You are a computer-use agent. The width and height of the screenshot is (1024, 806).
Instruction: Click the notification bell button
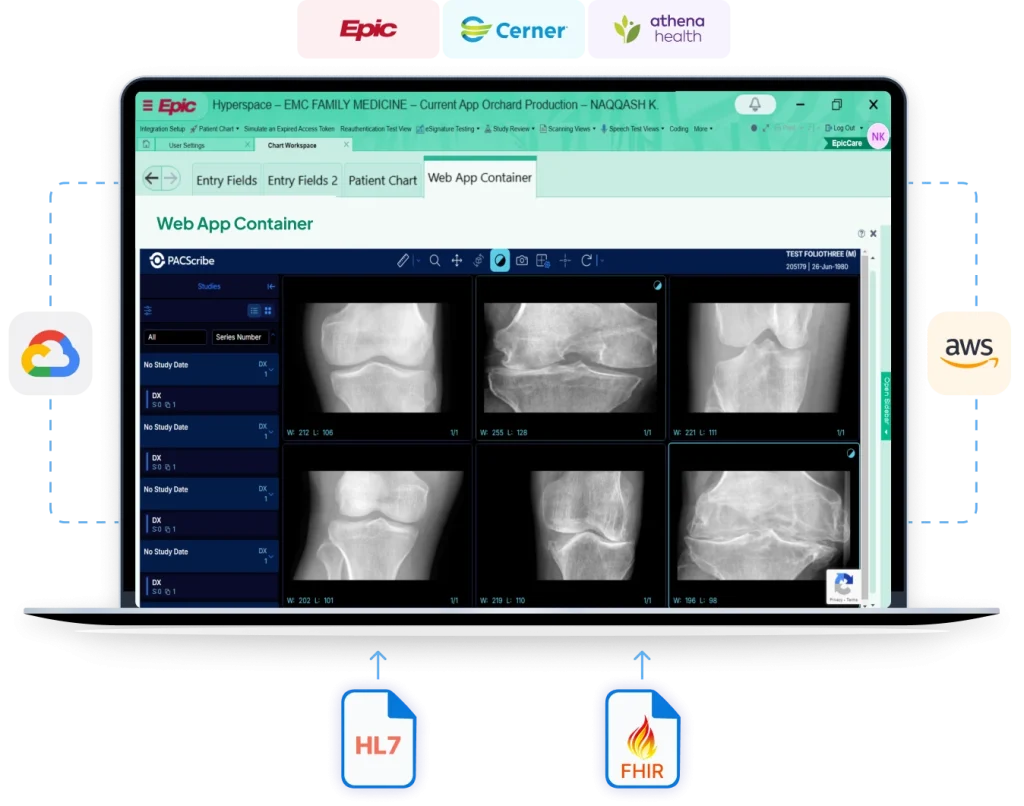coord(755,105)
